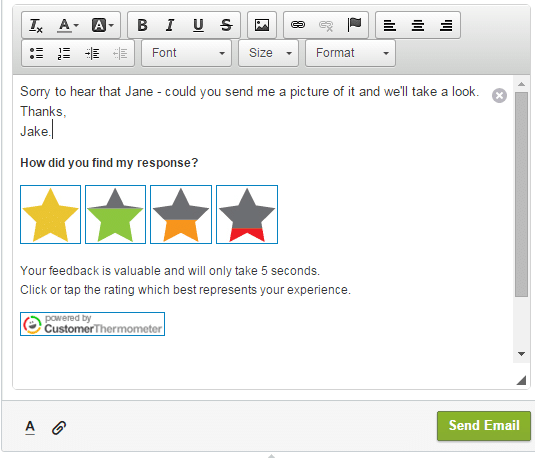Align text left
The height and width of the screenshot is (458, 535).
tap(390, 25)
